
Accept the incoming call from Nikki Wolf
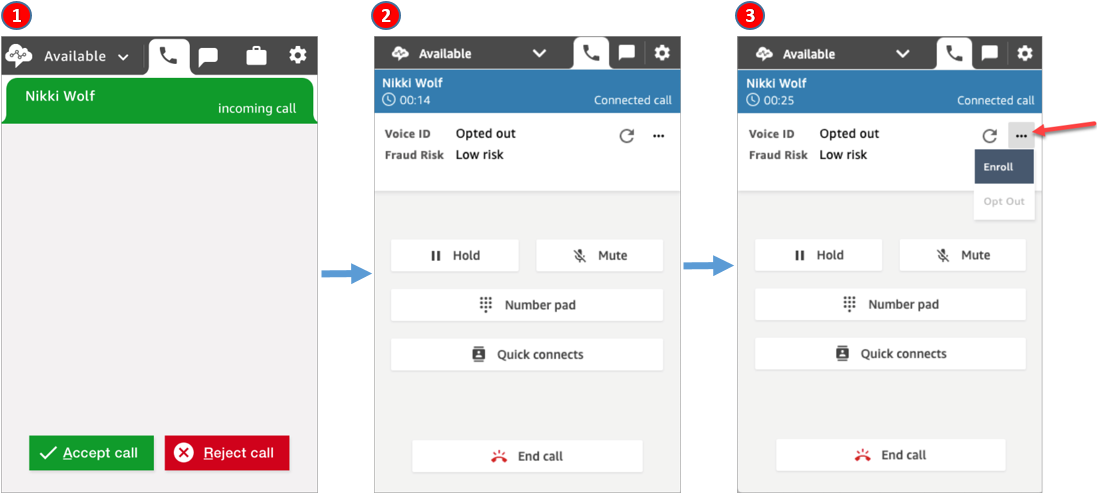(91, 453)
